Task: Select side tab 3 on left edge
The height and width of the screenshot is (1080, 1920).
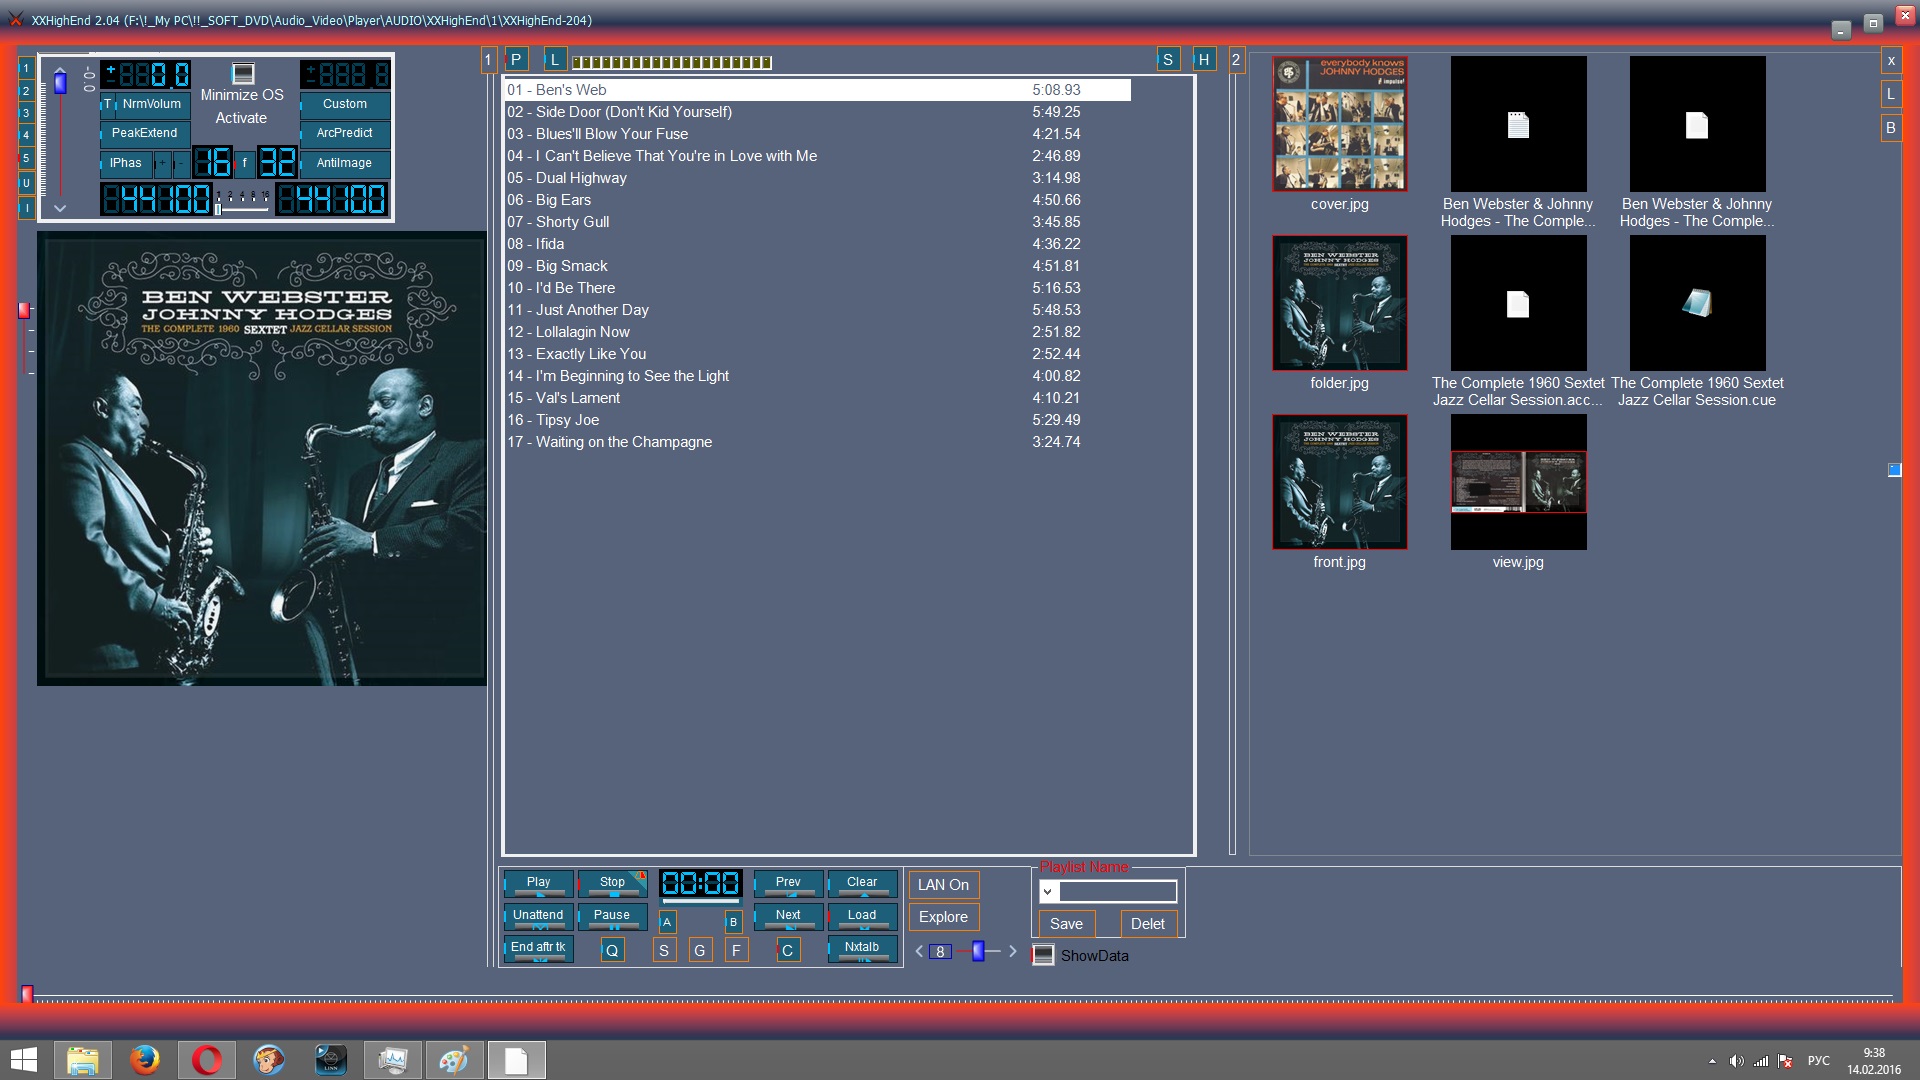Action: tap(26, 113)
